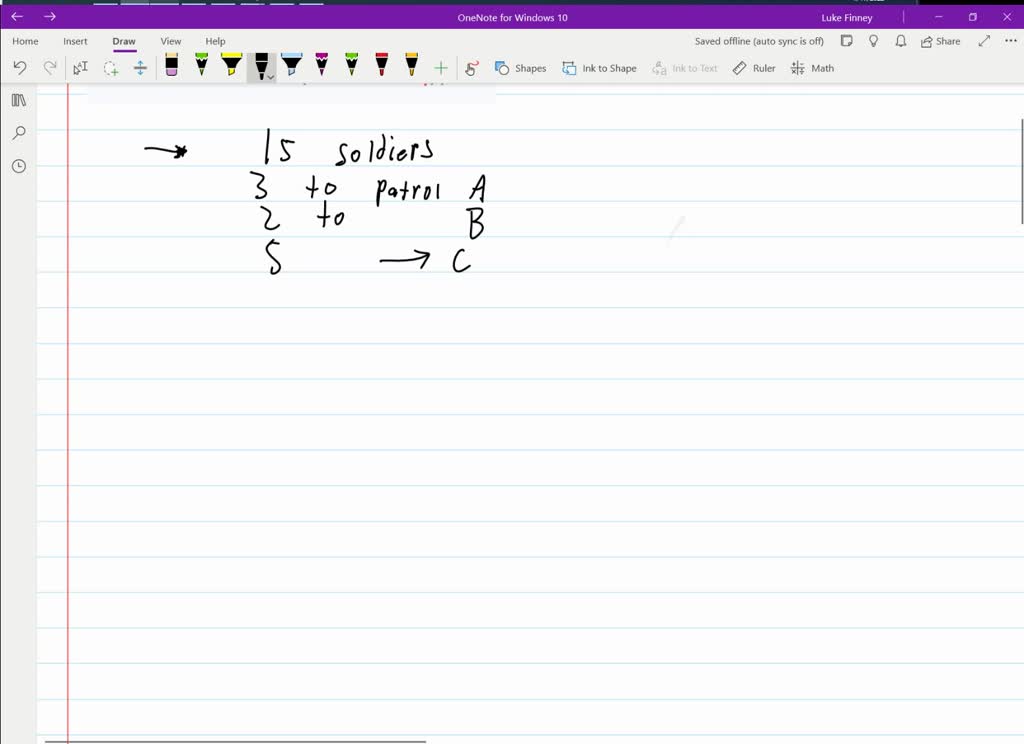Image resolution: width=1024 pixels, height=744 pixels.
Task: Show the notebooks list in the sidebar
Action: 17,100
